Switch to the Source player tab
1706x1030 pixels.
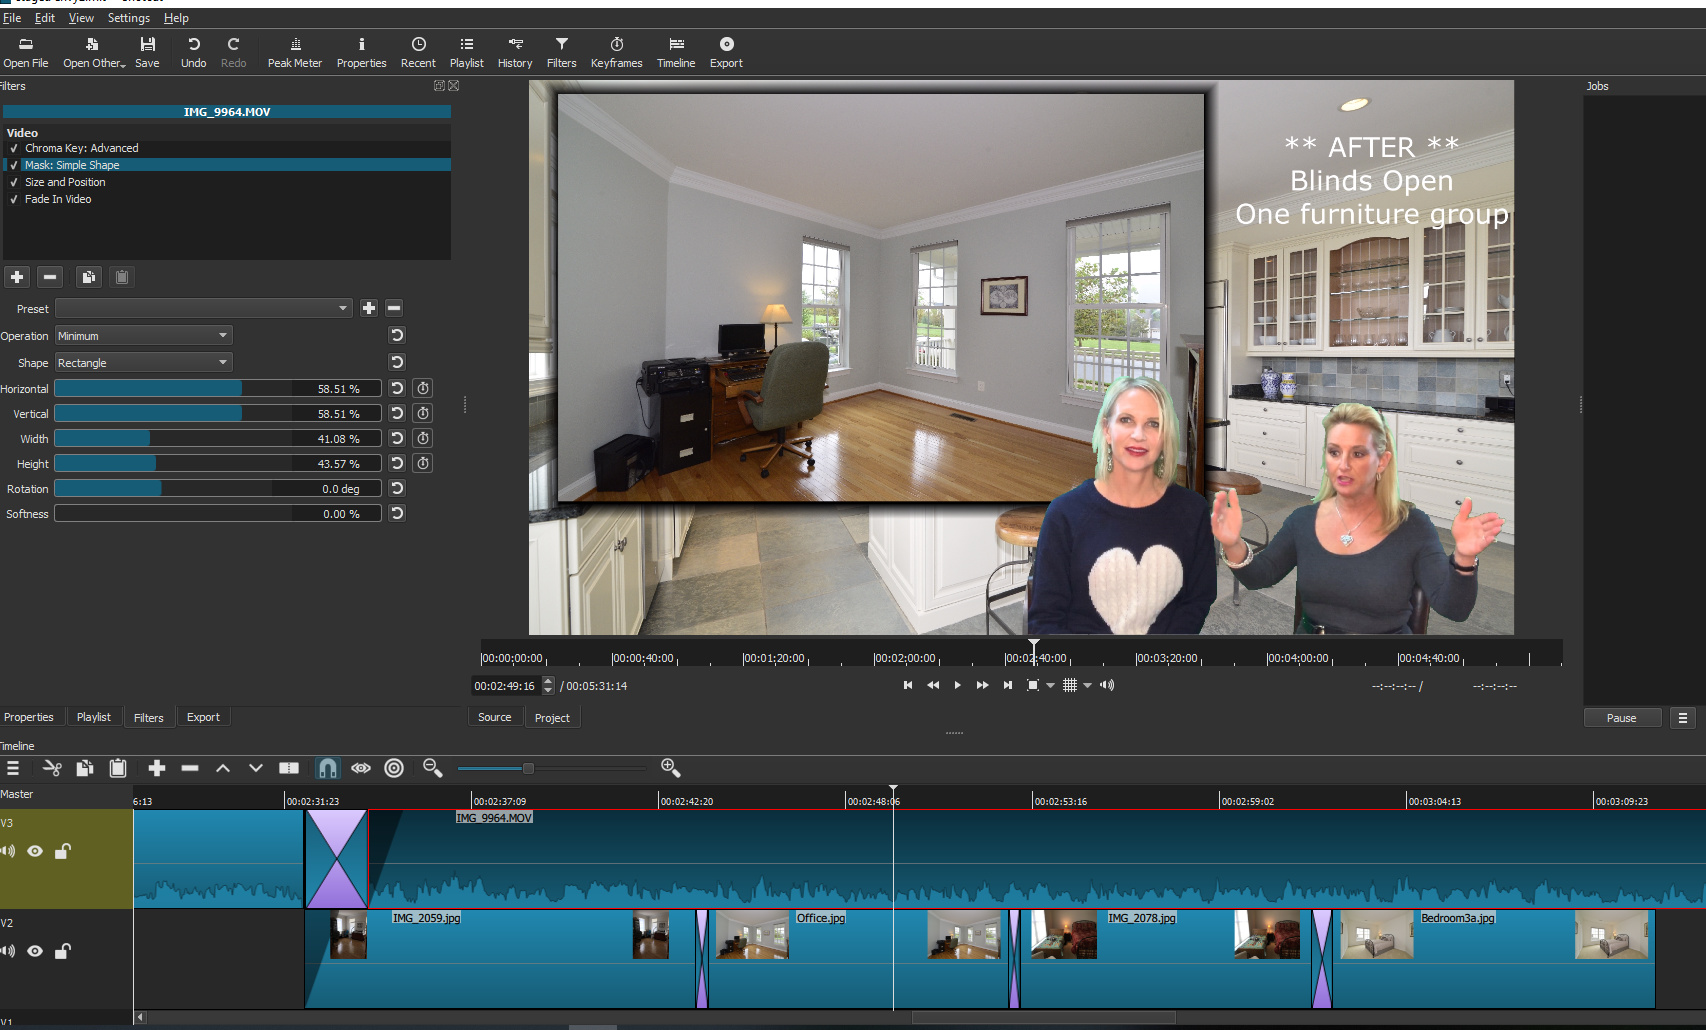(494, 717)
